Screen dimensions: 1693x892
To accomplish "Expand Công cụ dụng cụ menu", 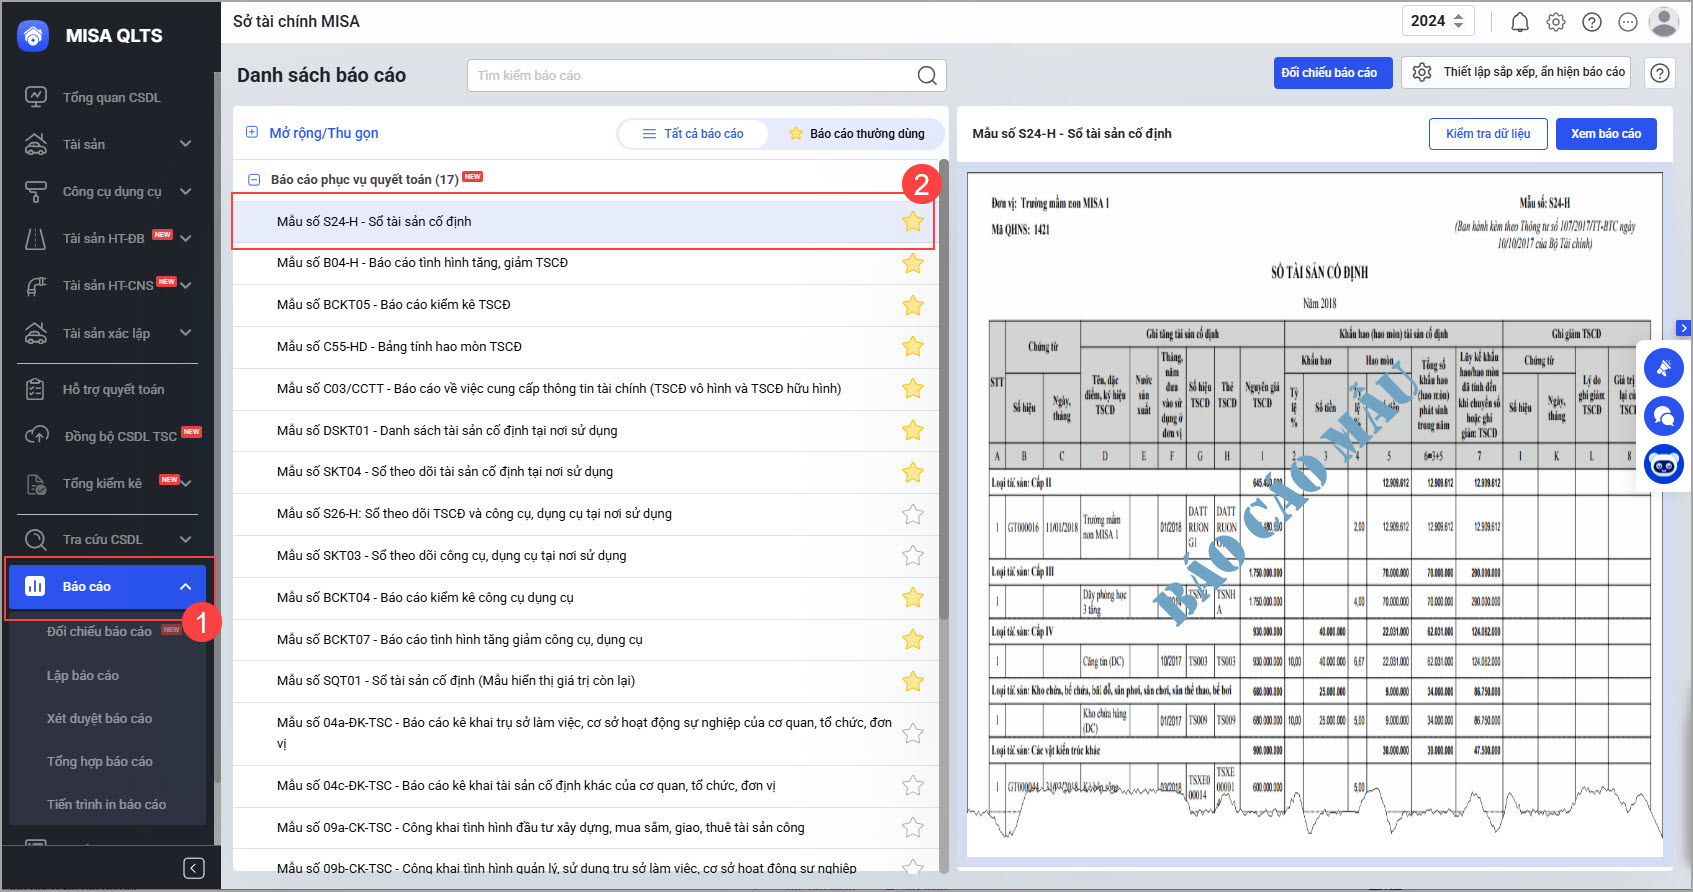I will point(186,191).
